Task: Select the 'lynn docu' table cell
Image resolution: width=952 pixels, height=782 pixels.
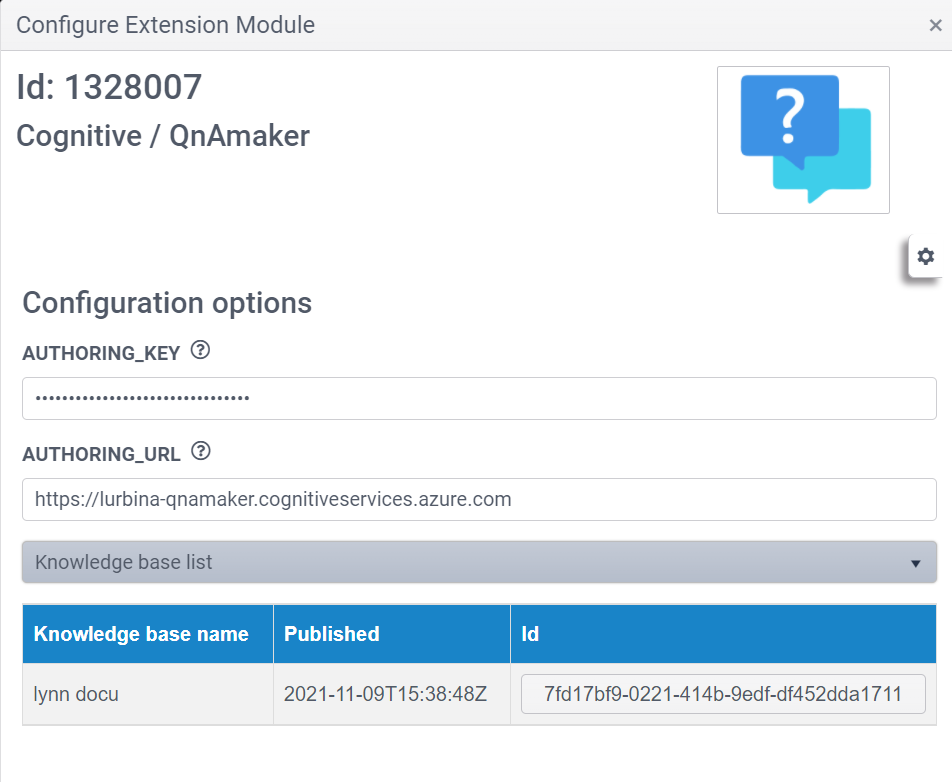Action: 148,694
